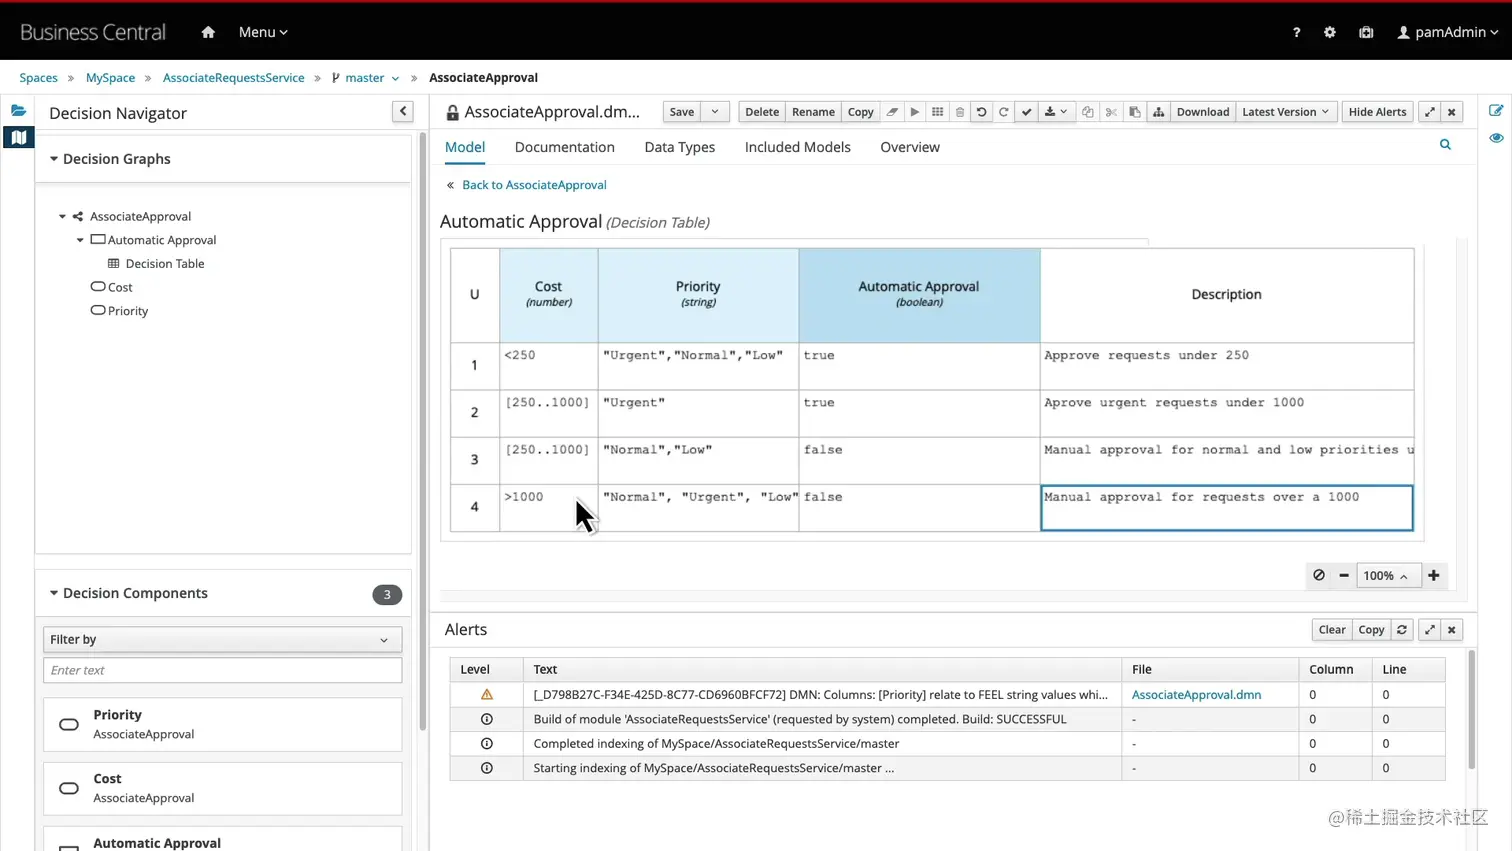Click the Delete button
Viewport: 1512px width, 851px height.
tap(762, 112)
